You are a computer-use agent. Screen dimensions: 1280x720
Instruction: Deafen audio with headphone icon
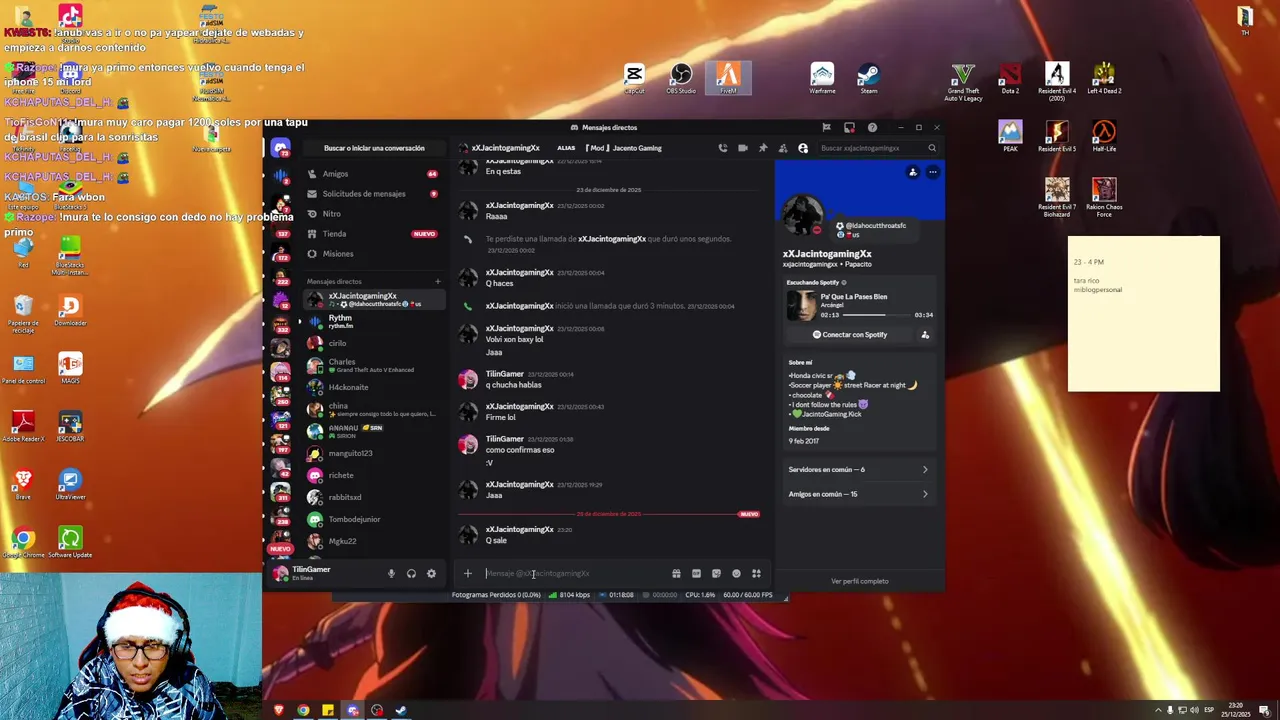411,574
